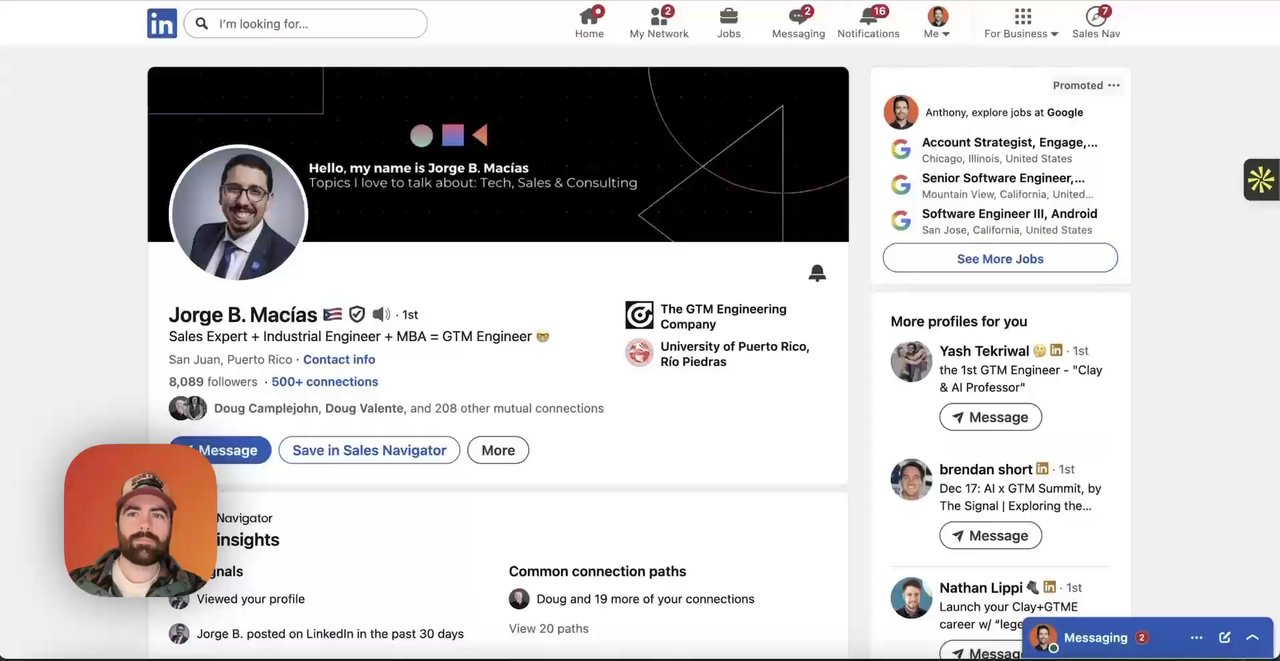Viewport: 1280px width, 661px height.
Task: Open brendan short's profile name
Action: 986,469
